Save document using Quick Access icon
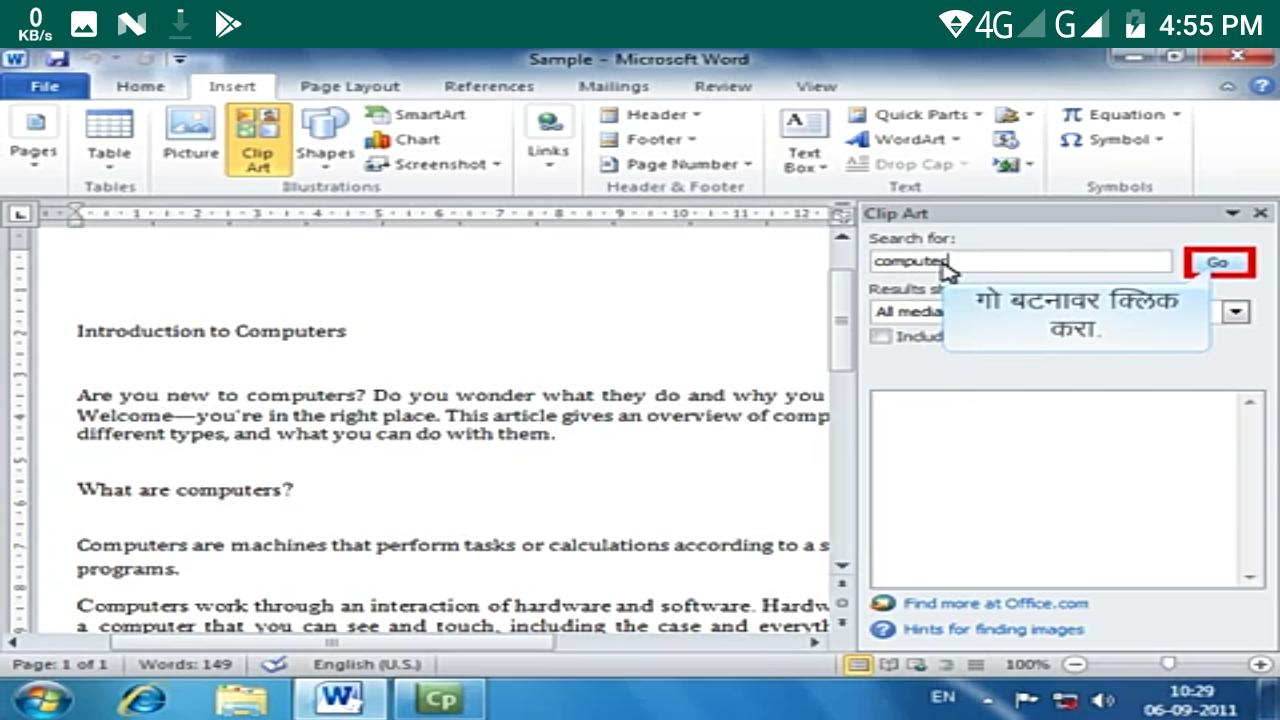Screen dimensions: 1280x720 (57, 59)
